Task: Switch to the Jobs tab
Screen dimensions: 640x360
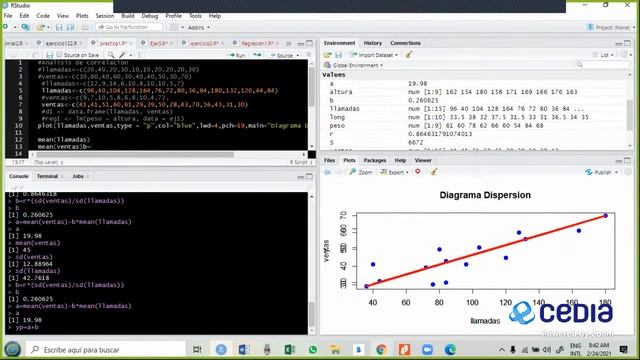Action: 78,176
